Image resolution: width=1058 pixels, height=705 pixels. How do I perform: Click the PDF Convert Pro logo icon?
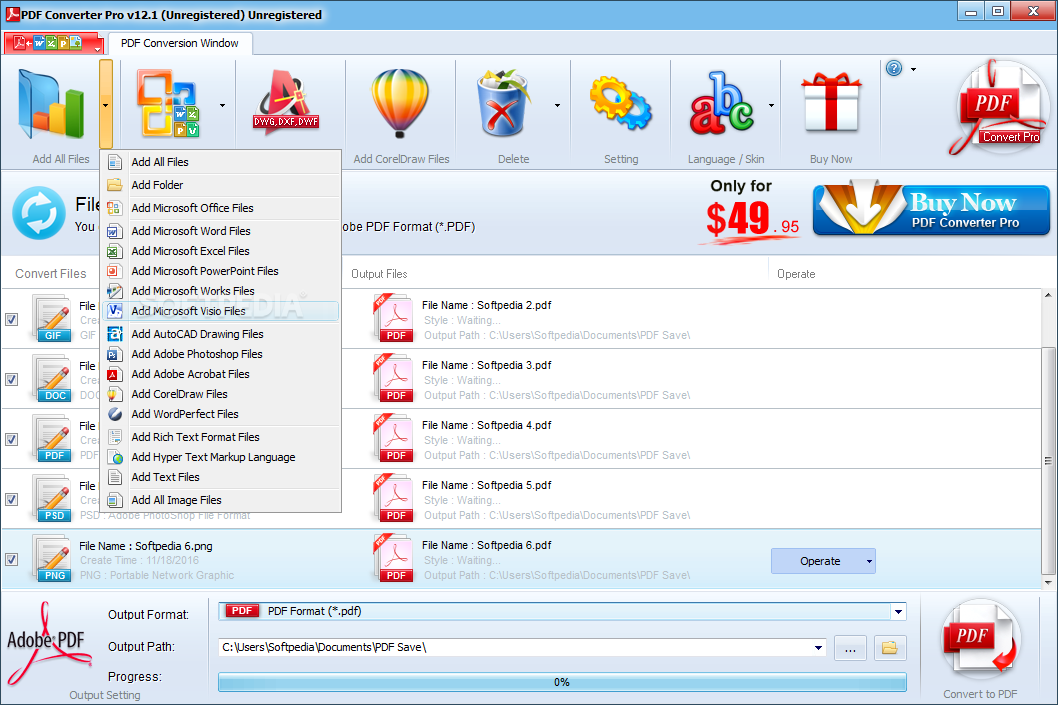tap(999, 107)
